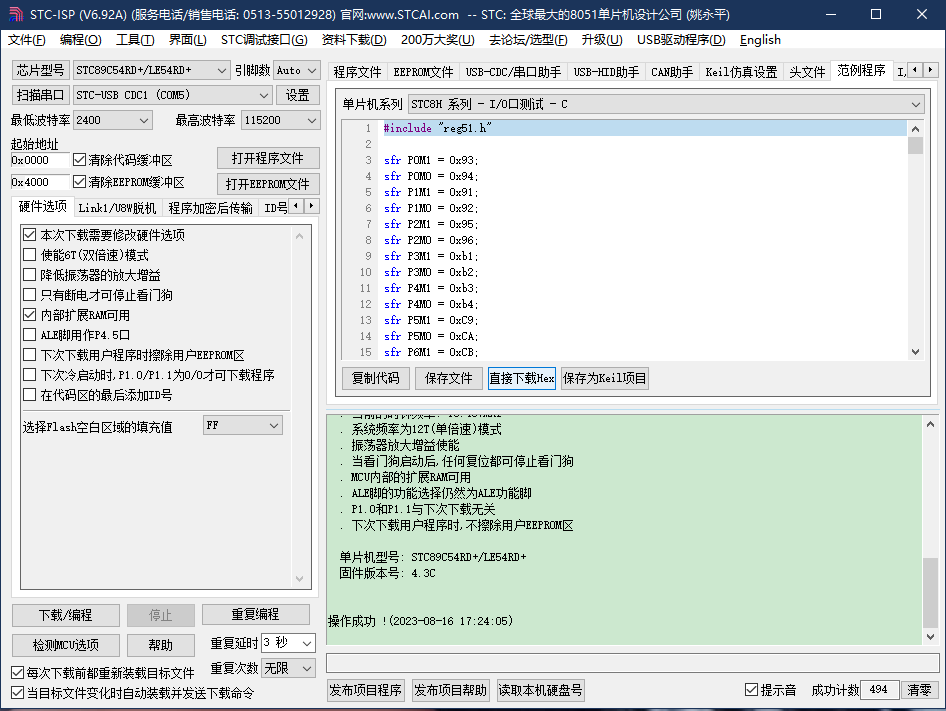Click EEPROM address 0x4000 input field

click(40, 182)
